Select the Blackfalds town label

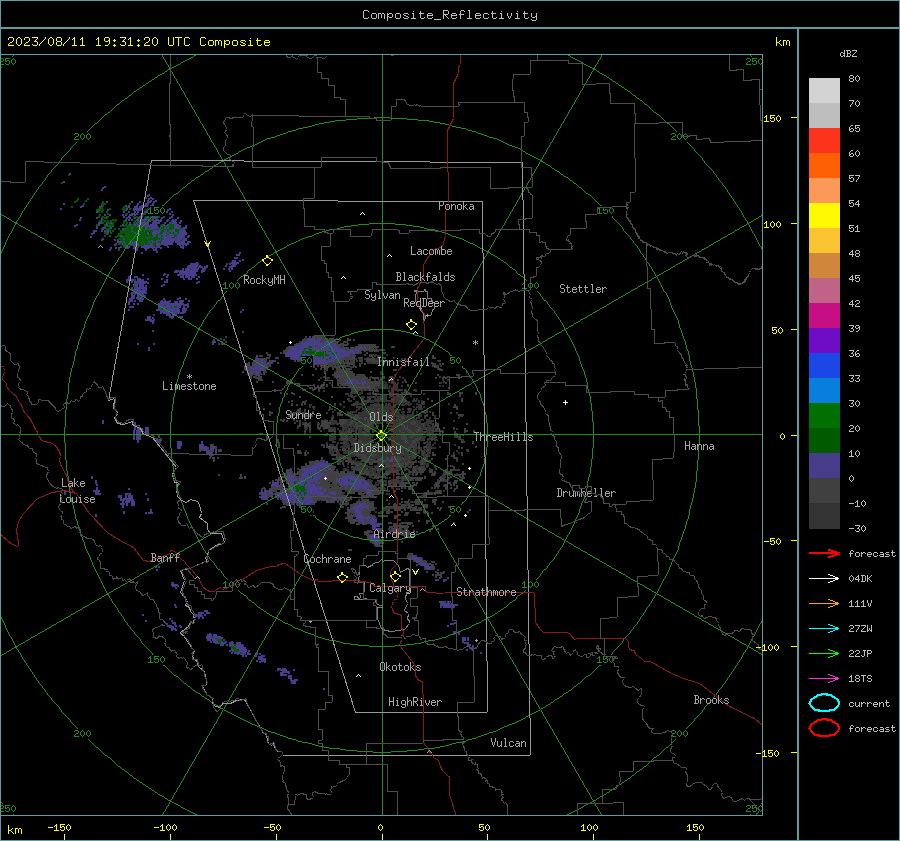point(425,277)
